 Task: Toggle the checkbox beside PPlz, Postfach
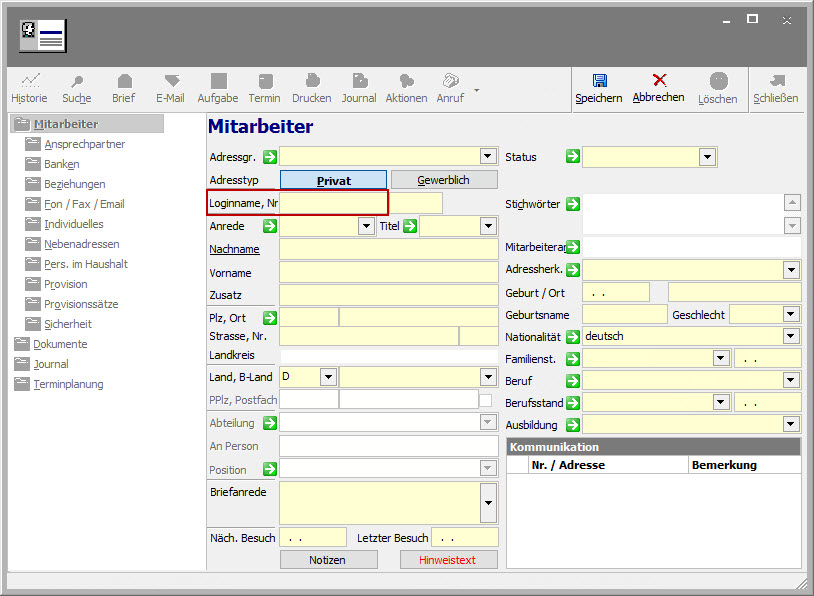tap(485, 400)
